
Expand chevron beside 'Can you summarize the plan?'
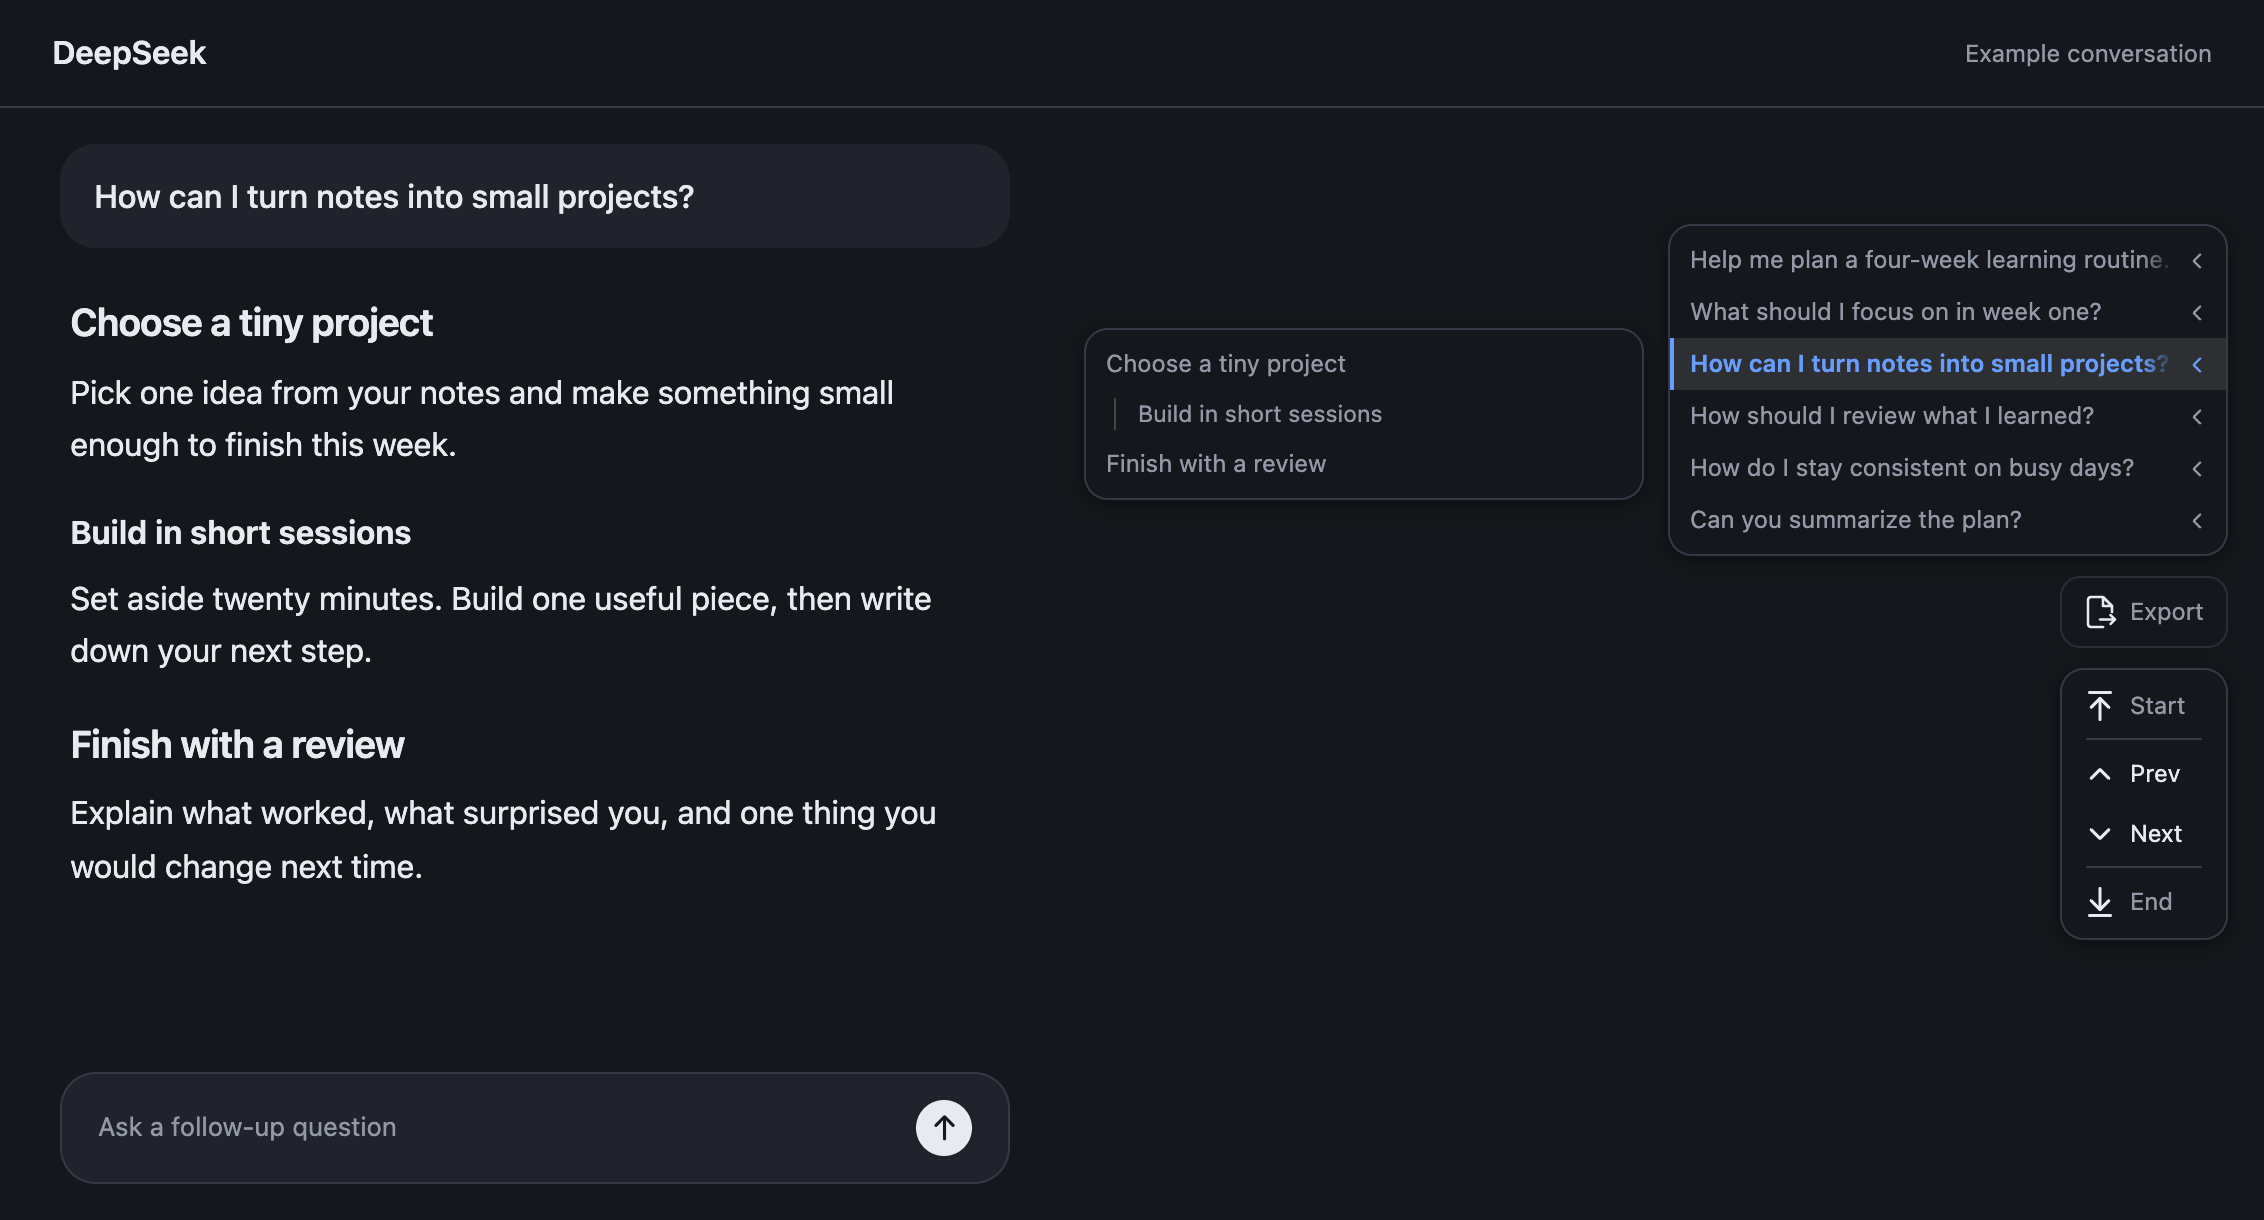coord(2197,521)
